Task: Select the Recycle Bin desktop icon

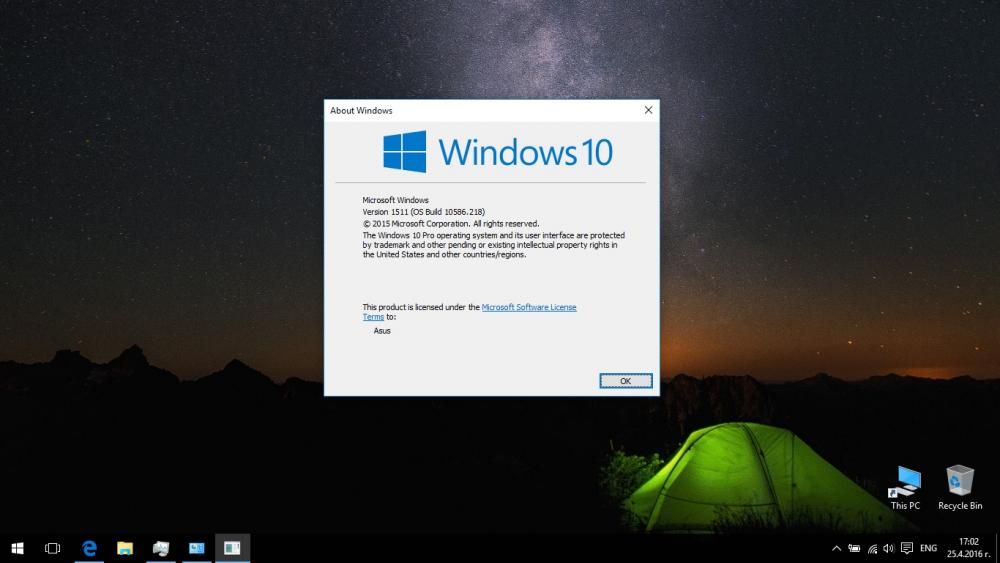Action: 960,488
